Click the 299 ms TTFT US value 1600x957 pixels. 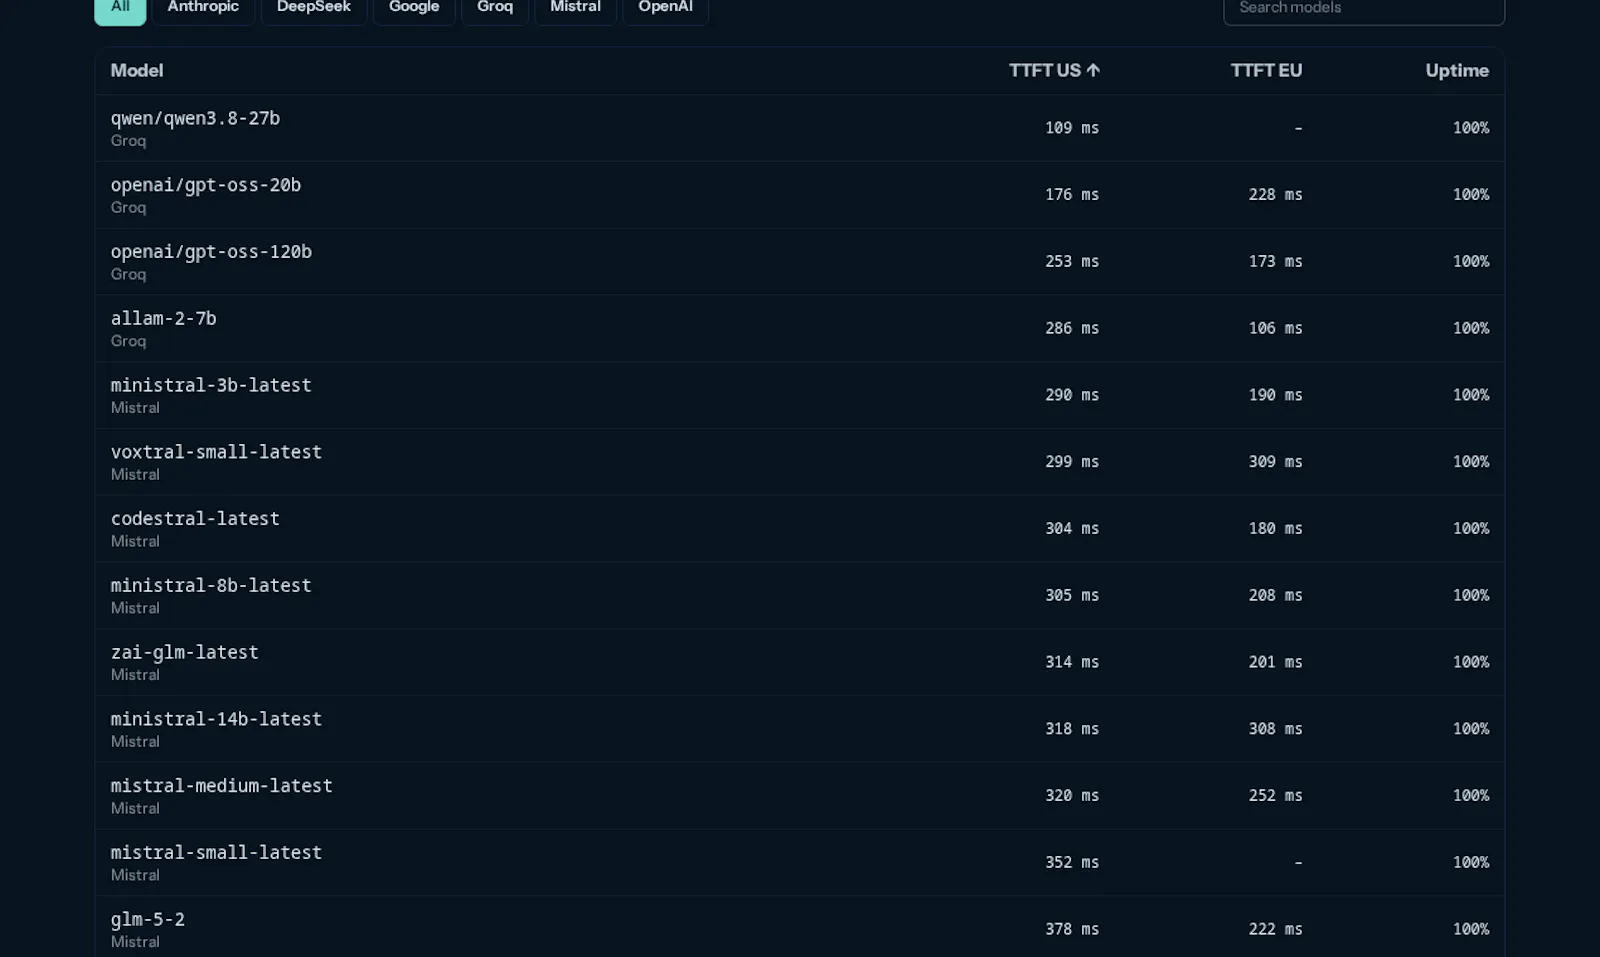click(1072, 462)
